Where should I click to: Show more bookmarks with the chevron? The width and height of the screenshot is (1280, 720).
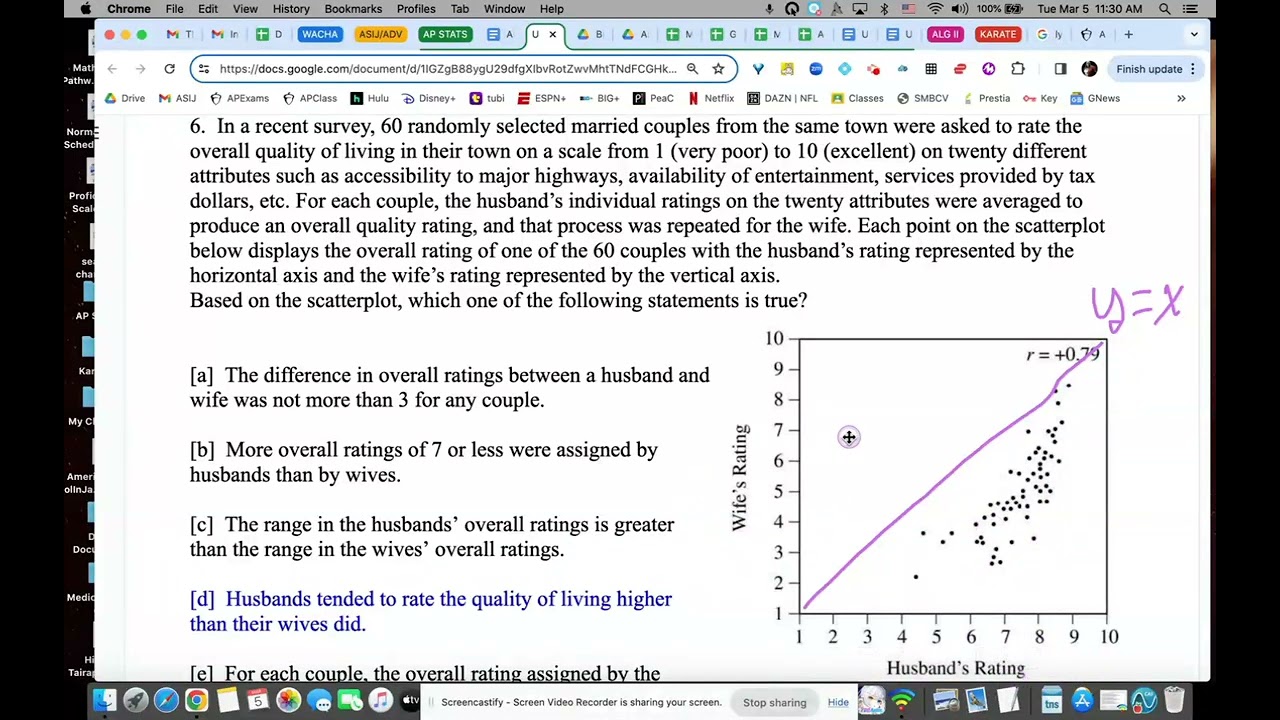(1181, 98)
